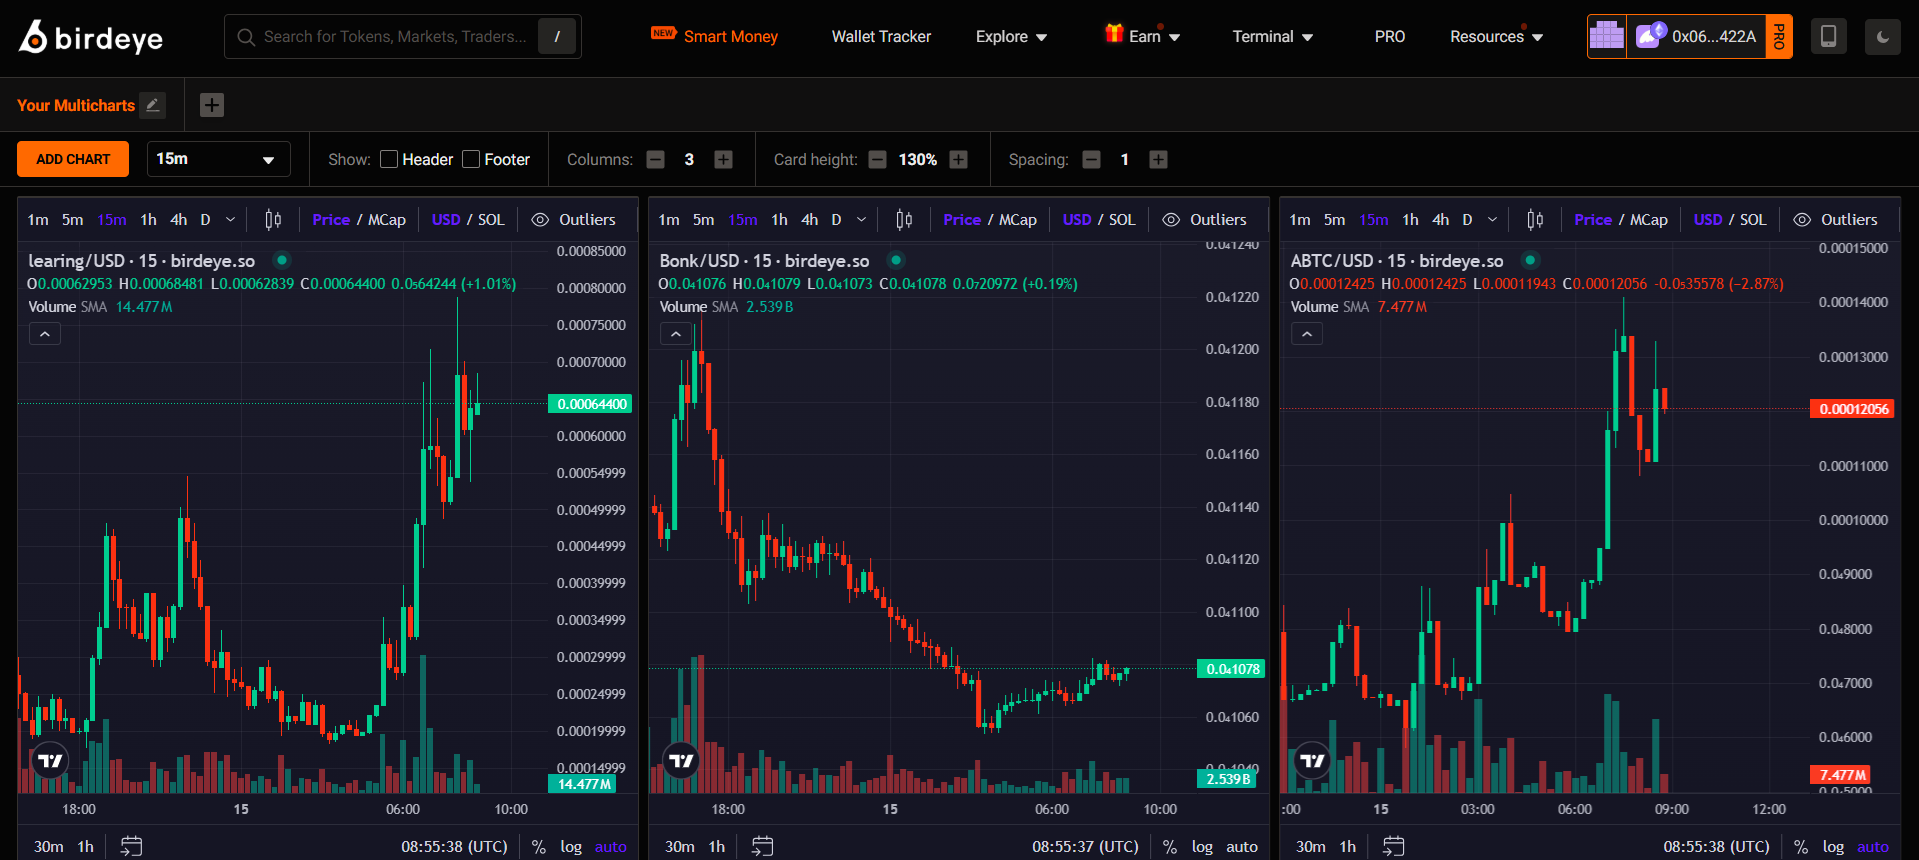Open wallet 0x06...422A account button
This screenshot has height=860, width=1919.
1699,37
